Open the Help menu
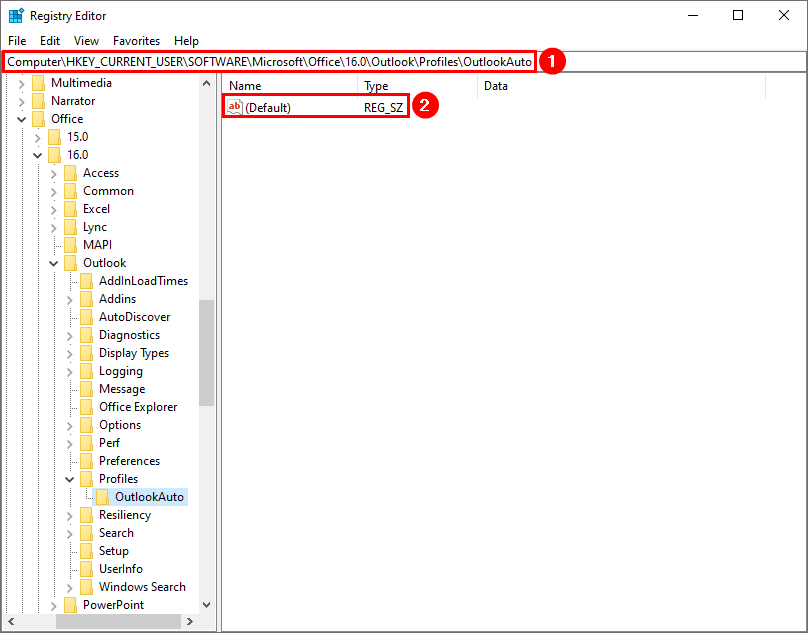Image resolution: width=808 pixels, height=633 pixels. point(186,41)
